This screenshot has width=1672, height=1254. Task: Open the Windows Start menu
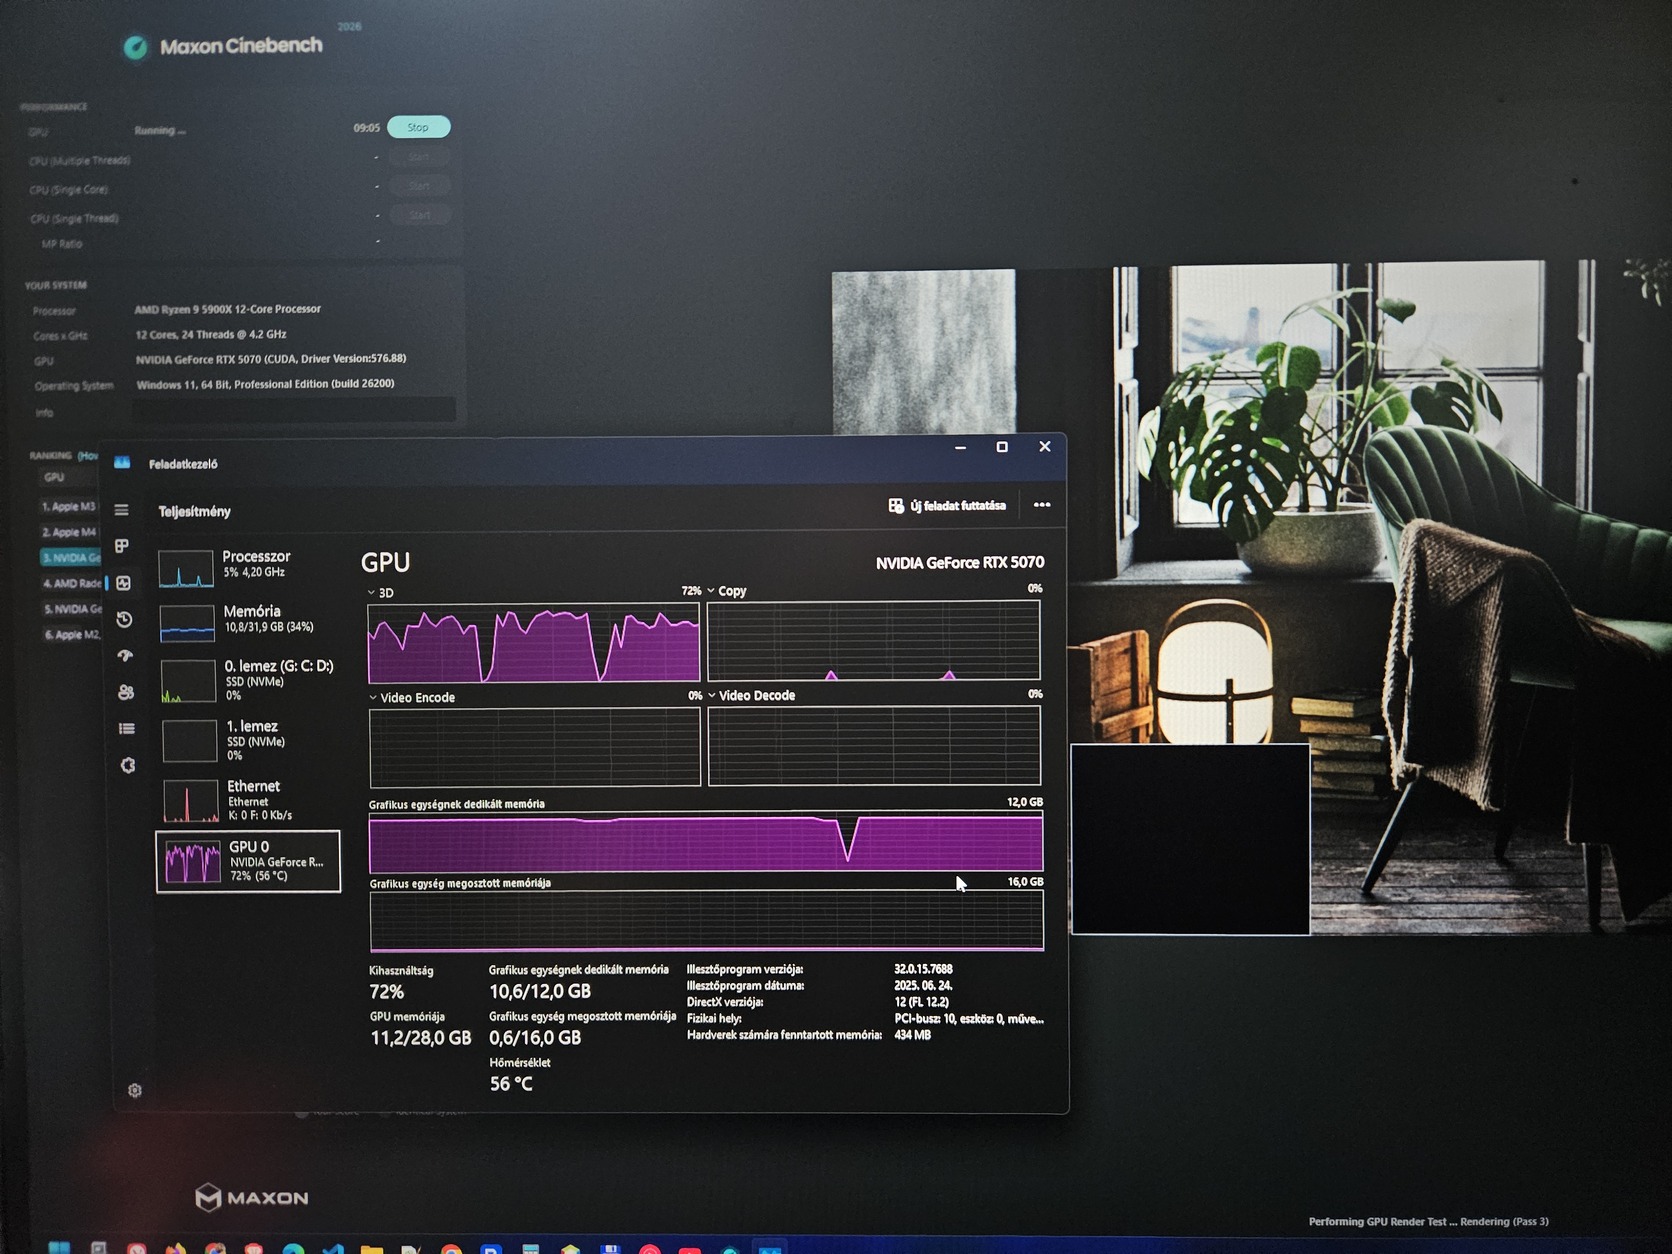point(59,1246)
